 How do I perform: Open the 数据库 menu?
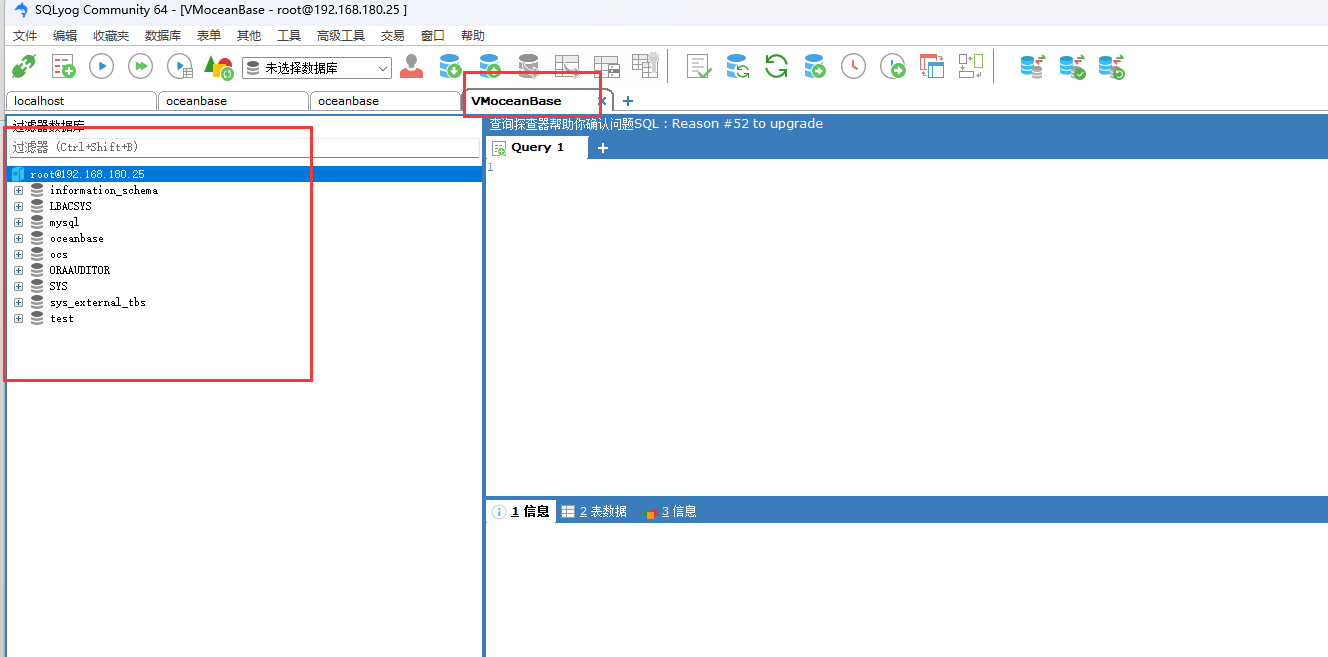point(163,35)
